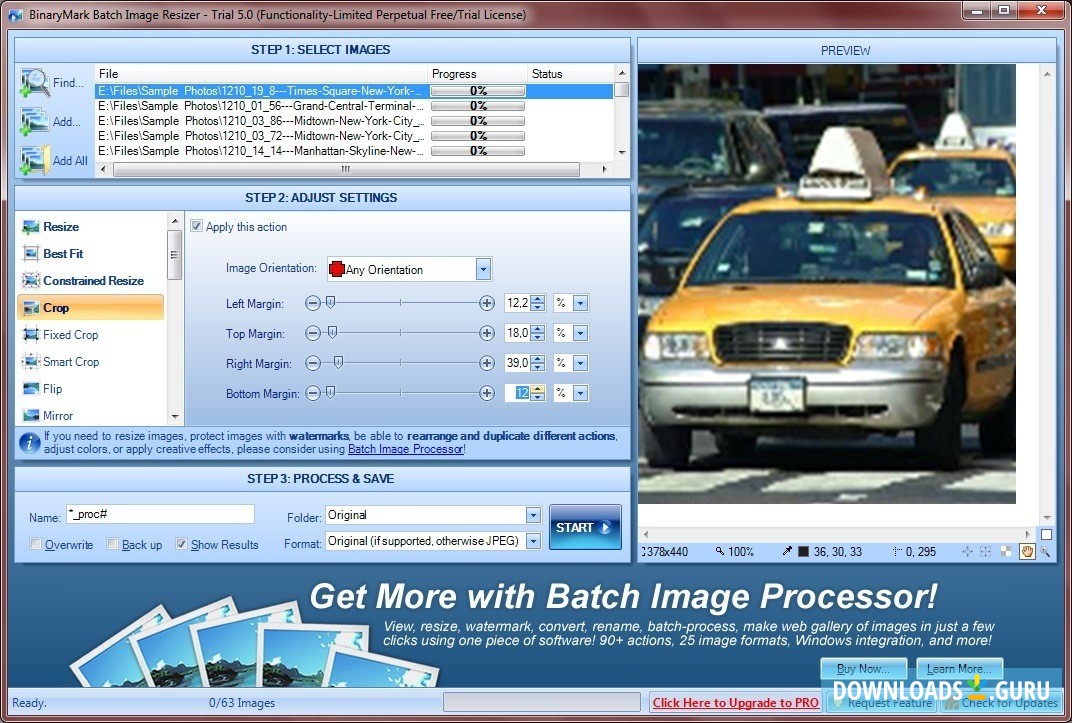Expand the output Format dropdown
The image size is (1072, 723).
click(533, 541)
